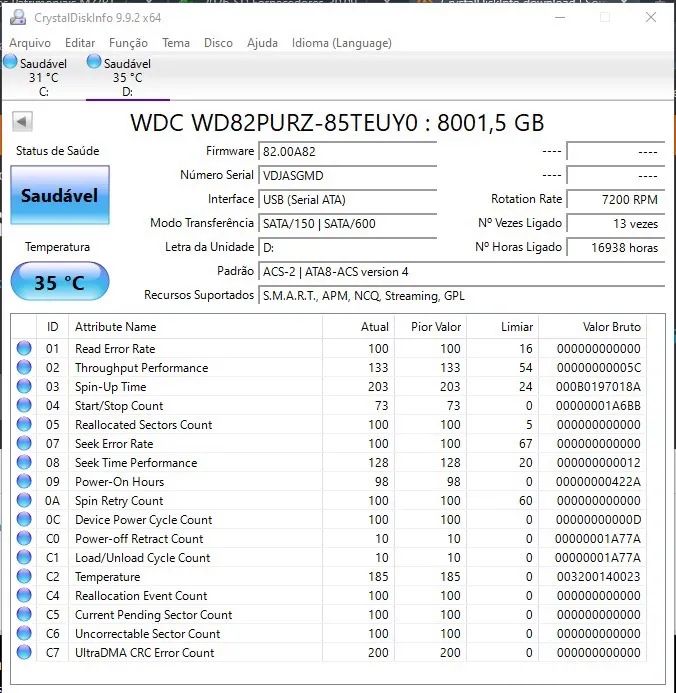
Task: Select raw value 00000001A6BB
Action: click(x=598, y=406)
